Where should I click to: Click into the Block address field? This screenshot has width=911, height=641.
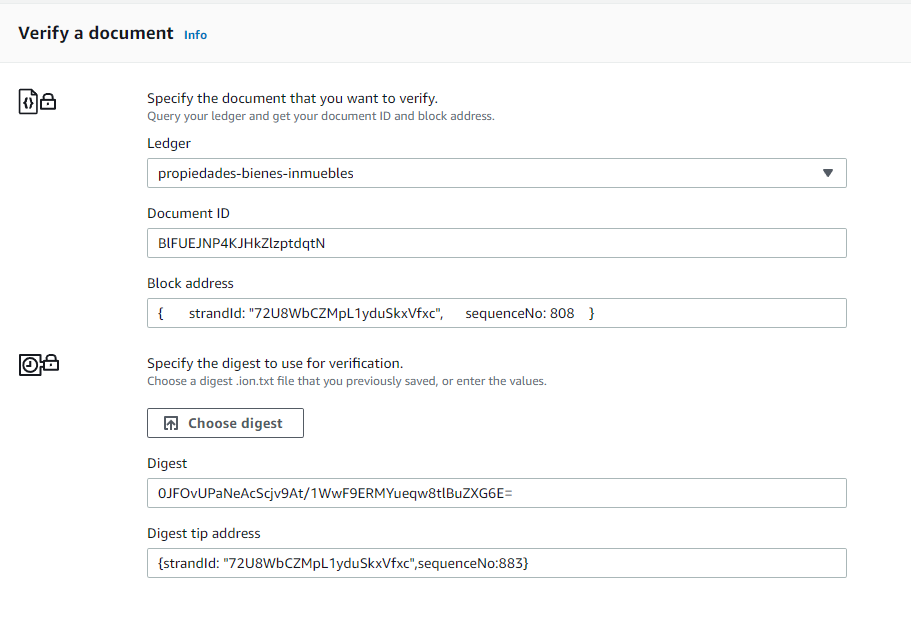pos(496,313)
